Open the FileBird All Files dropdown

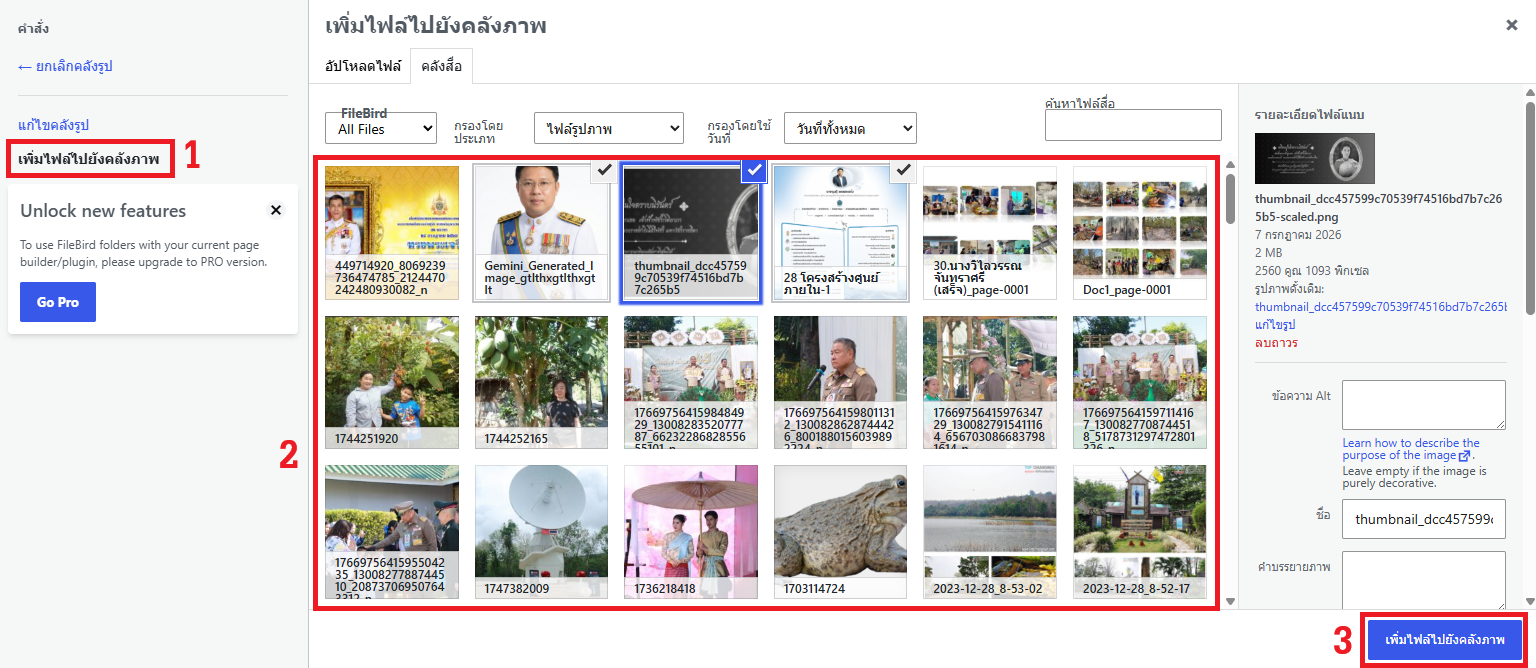tap(381, 128)
